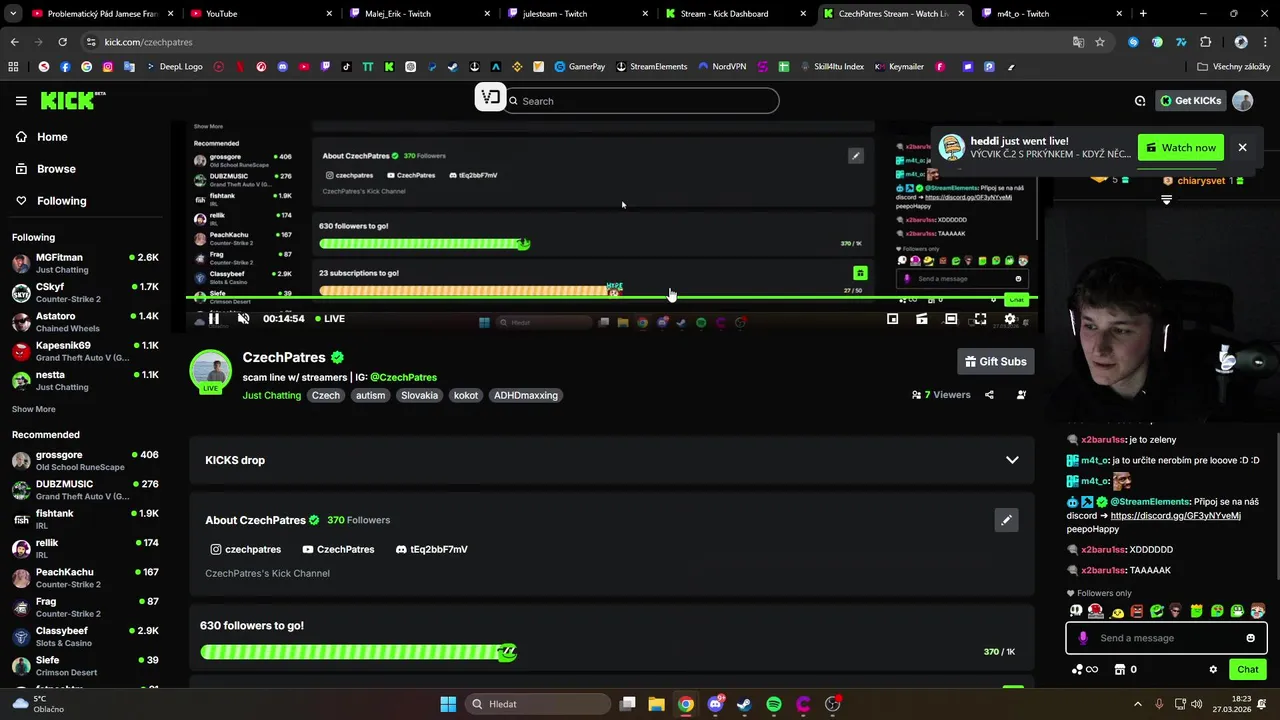Pause the live stream video
The height and width of the screenshot is (720, 1280).
coord(214,319)
